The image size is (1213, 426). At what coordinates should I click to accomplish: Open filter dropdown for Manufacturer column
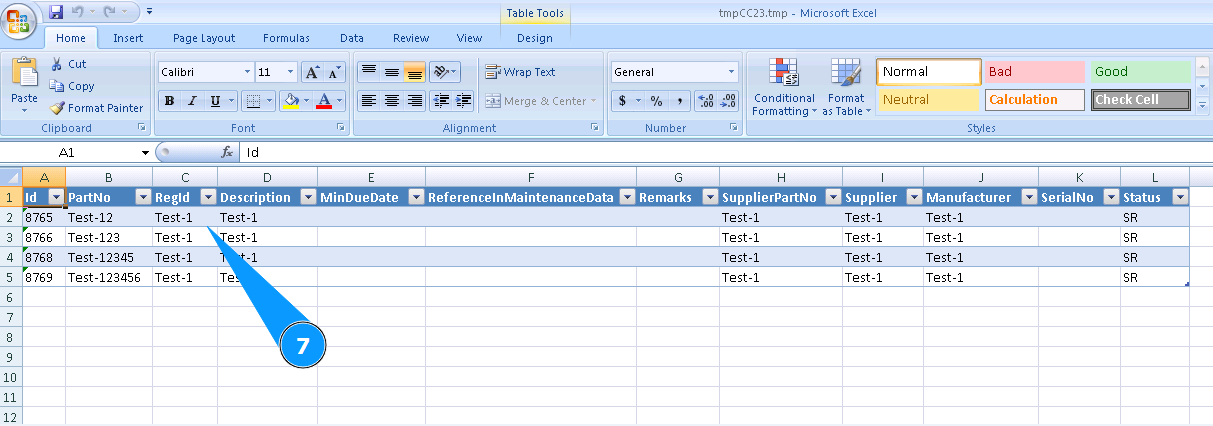click(1028, 197)
